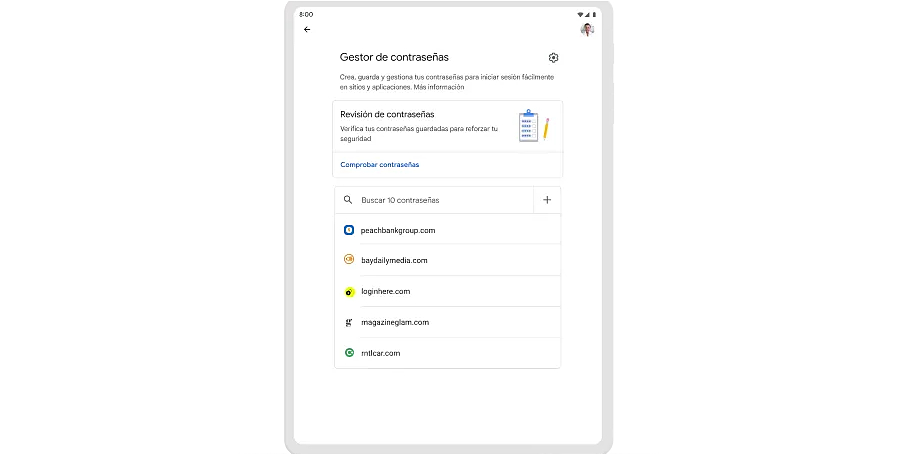
Task: Click the 8:00 clock in status bar
Action: point(306,15)
